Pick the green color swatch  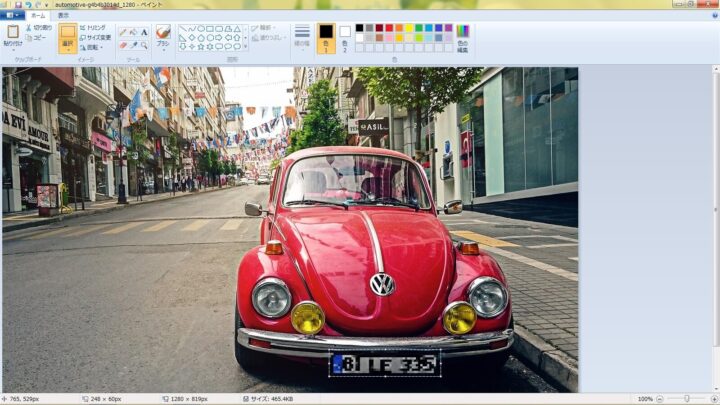pos(419,28)
